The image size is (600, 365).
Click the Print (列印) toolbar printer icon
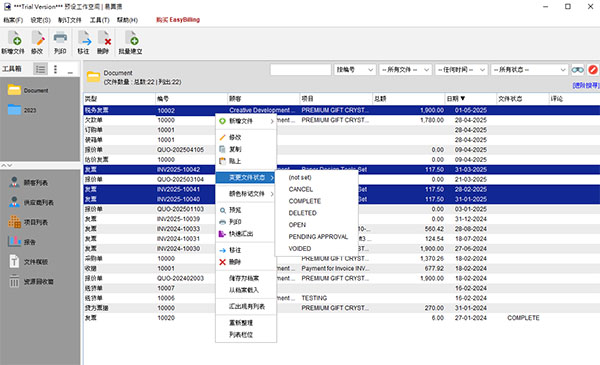click(60, 42)
